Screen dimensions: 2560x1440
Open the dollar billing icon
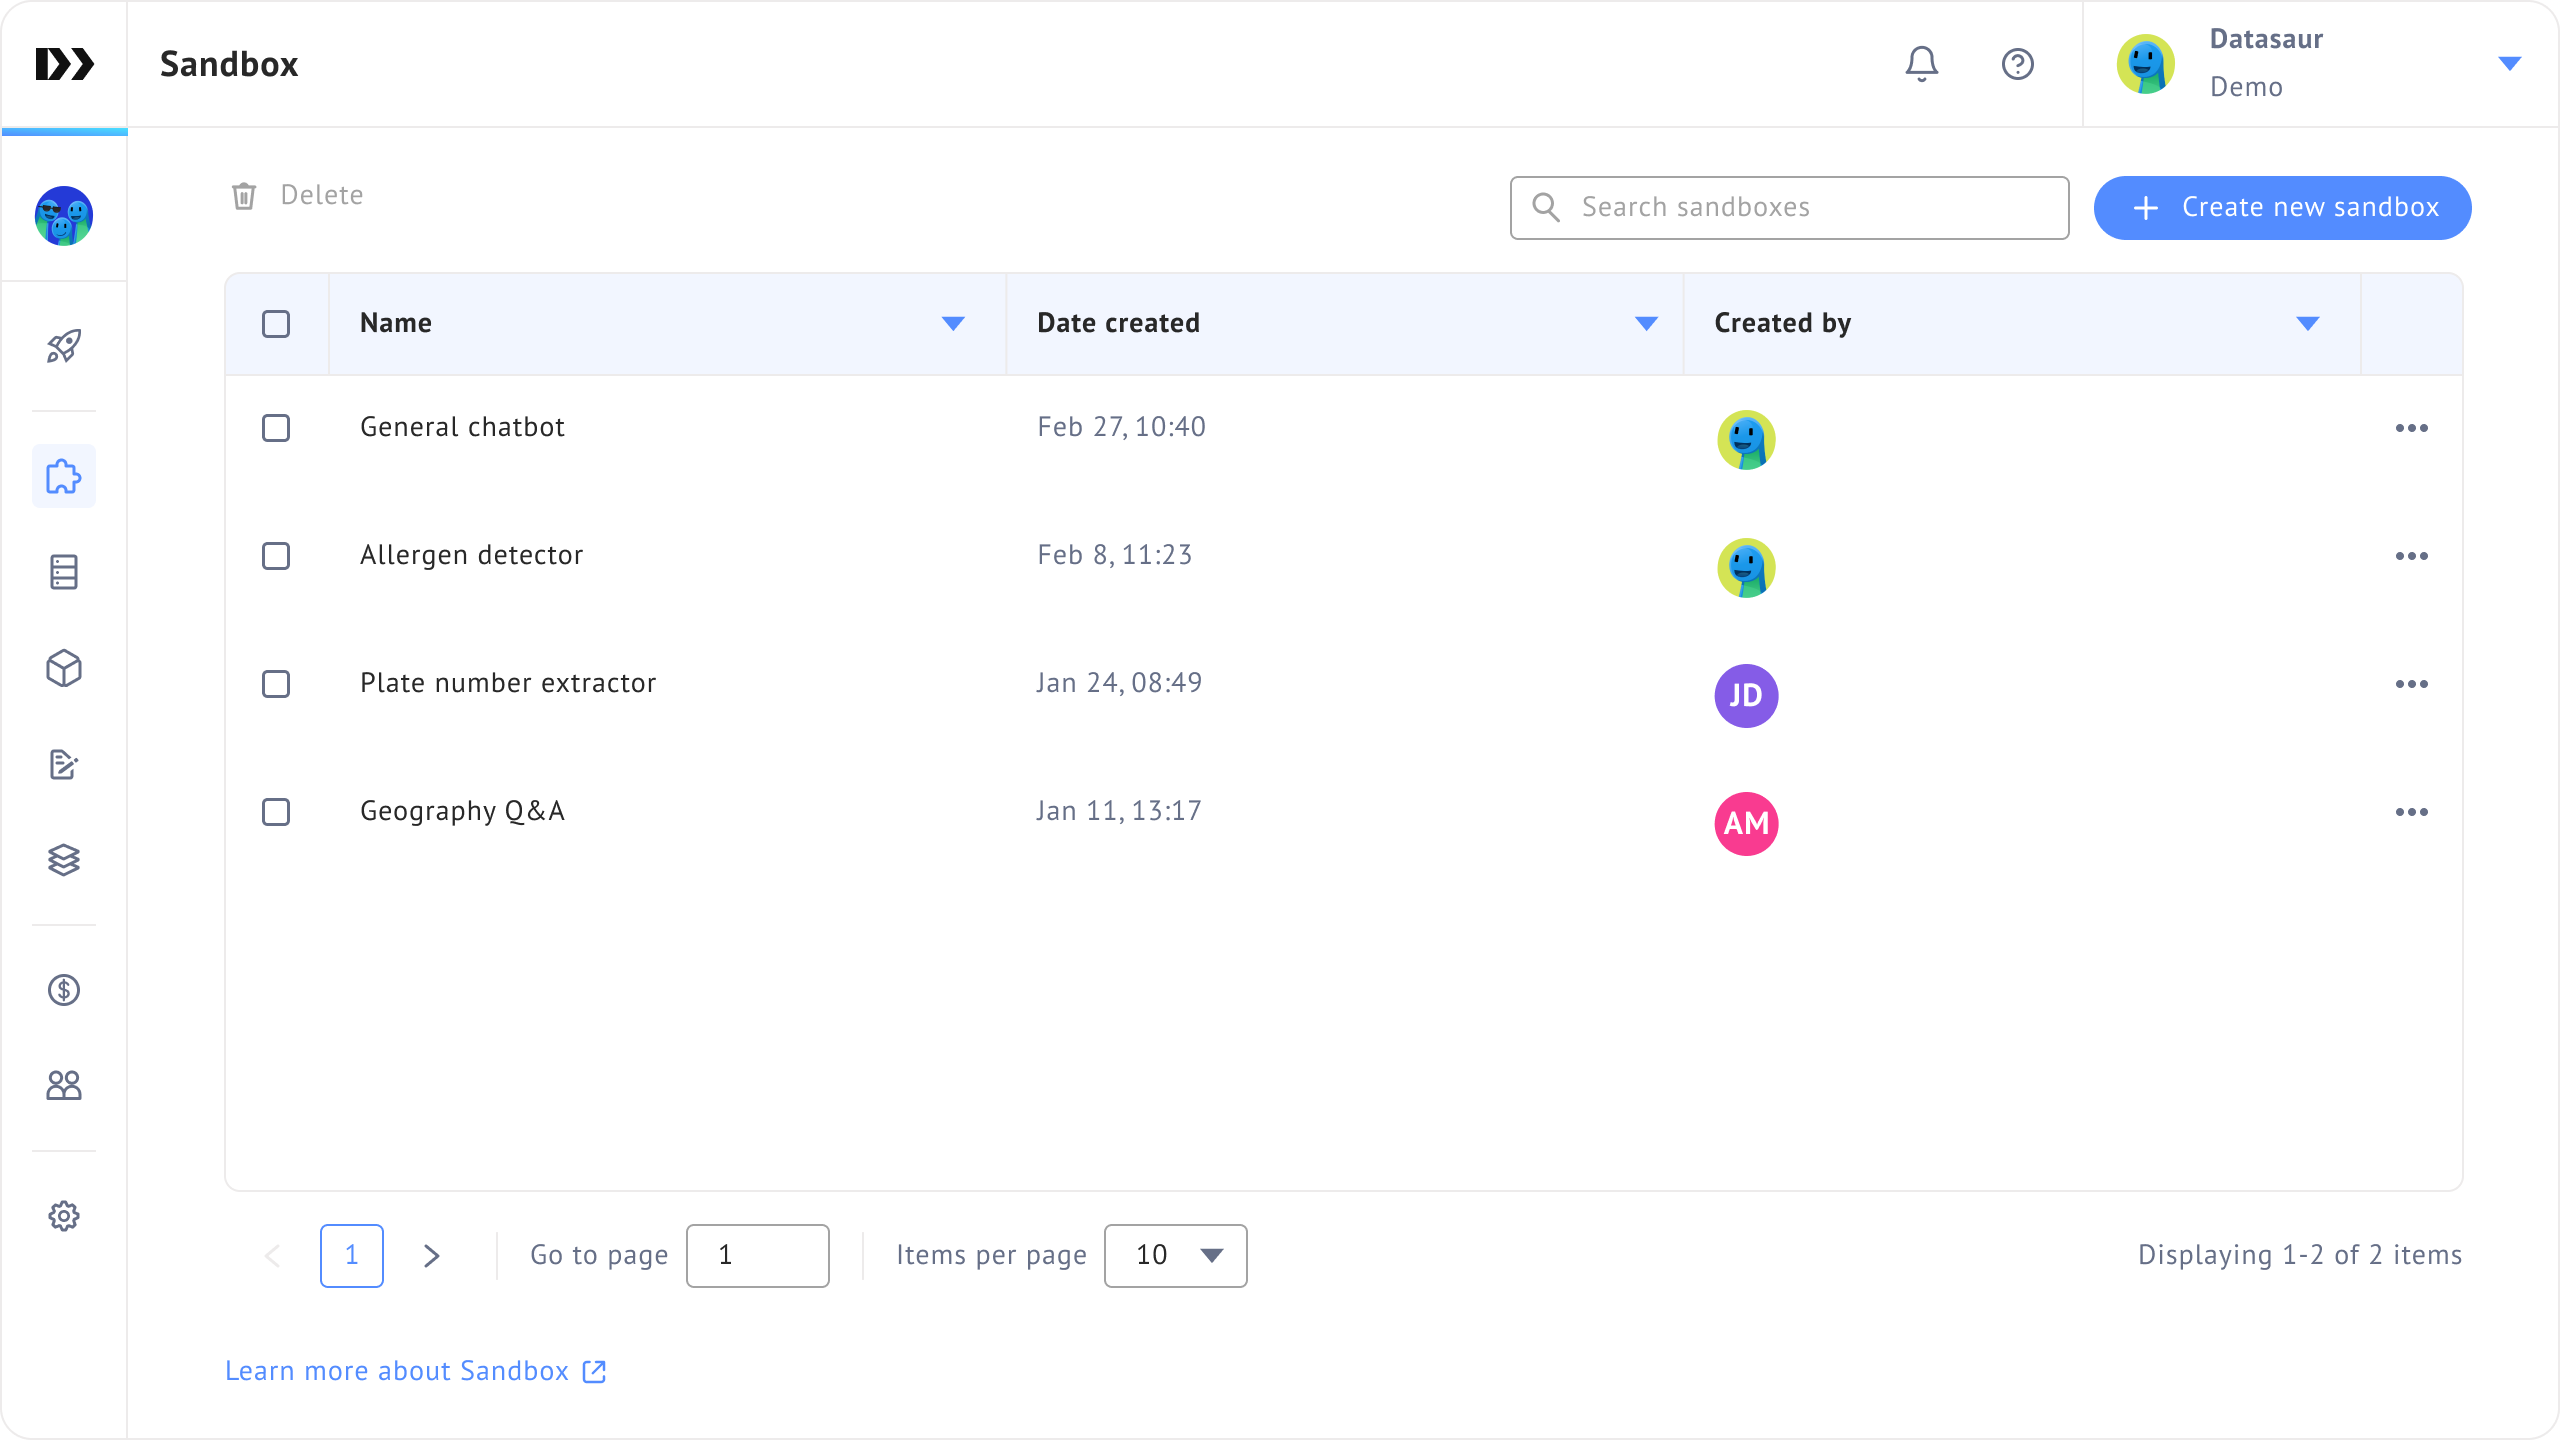point(64,990)
